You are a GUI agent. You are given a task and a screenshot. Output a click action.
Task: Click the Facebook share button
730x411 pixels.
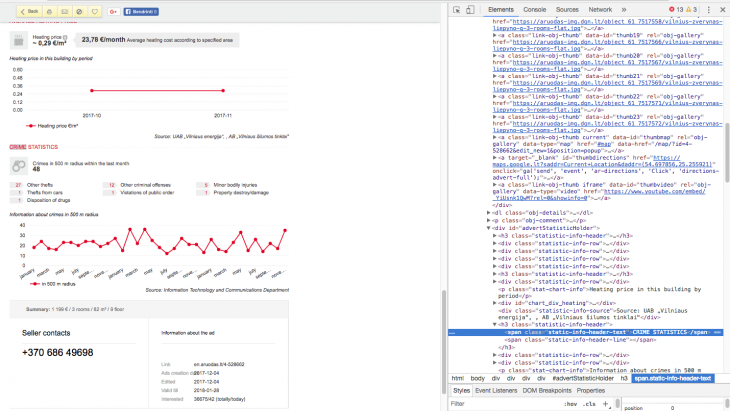pos(143,10)
